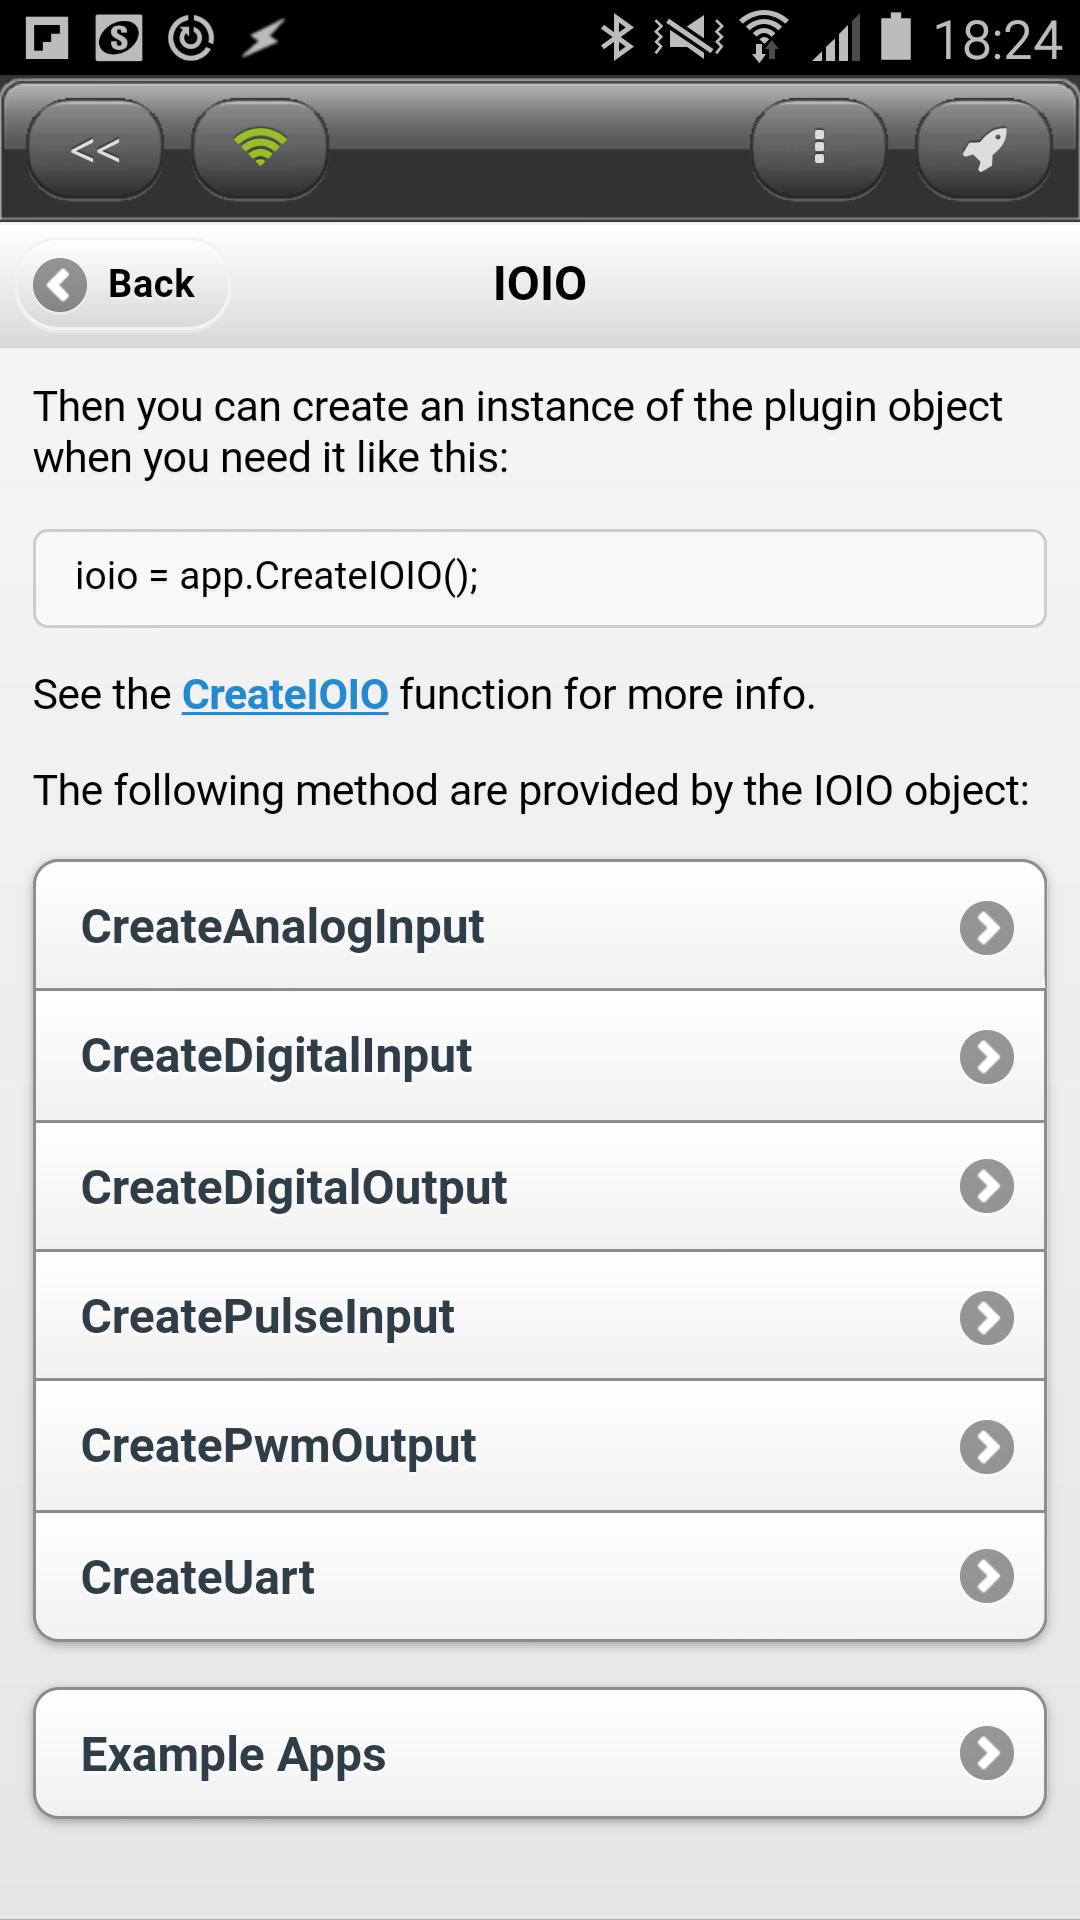Viewport: 1080px width, 1920px height.
Task: Open the Example Apps entry
Action: 540,1753
